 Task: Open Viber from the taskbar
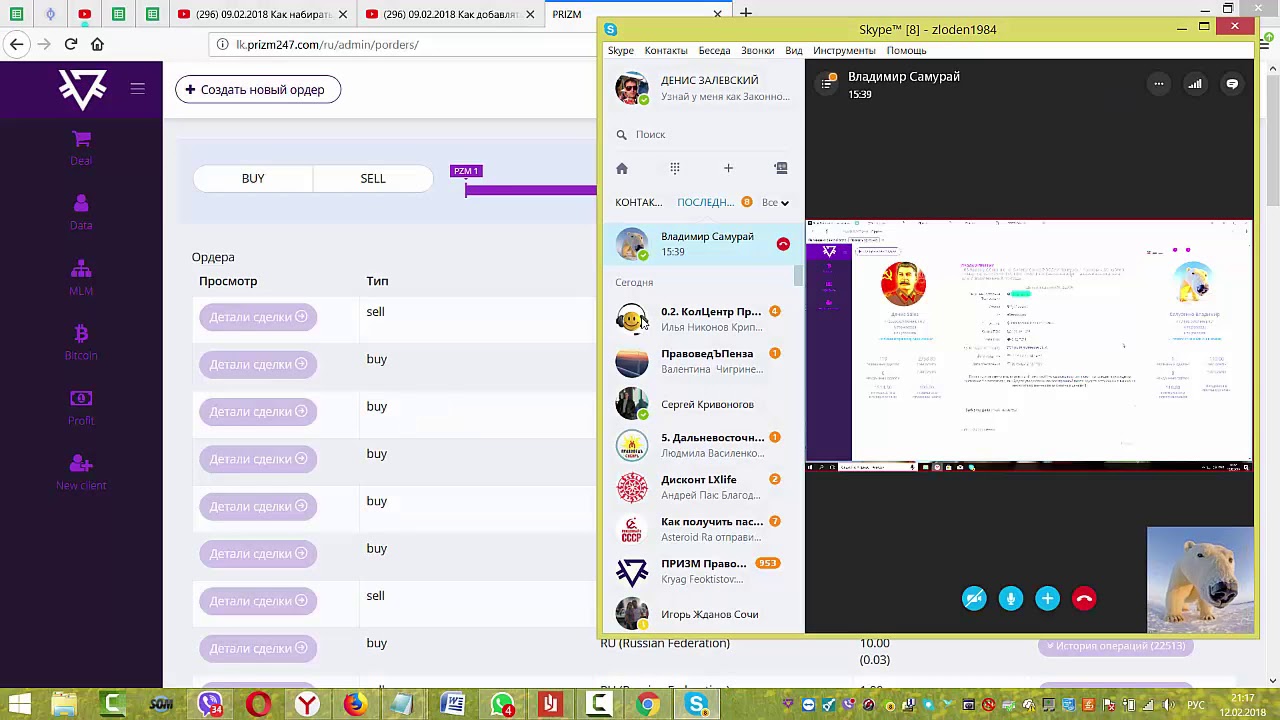[x=210, y=705]
